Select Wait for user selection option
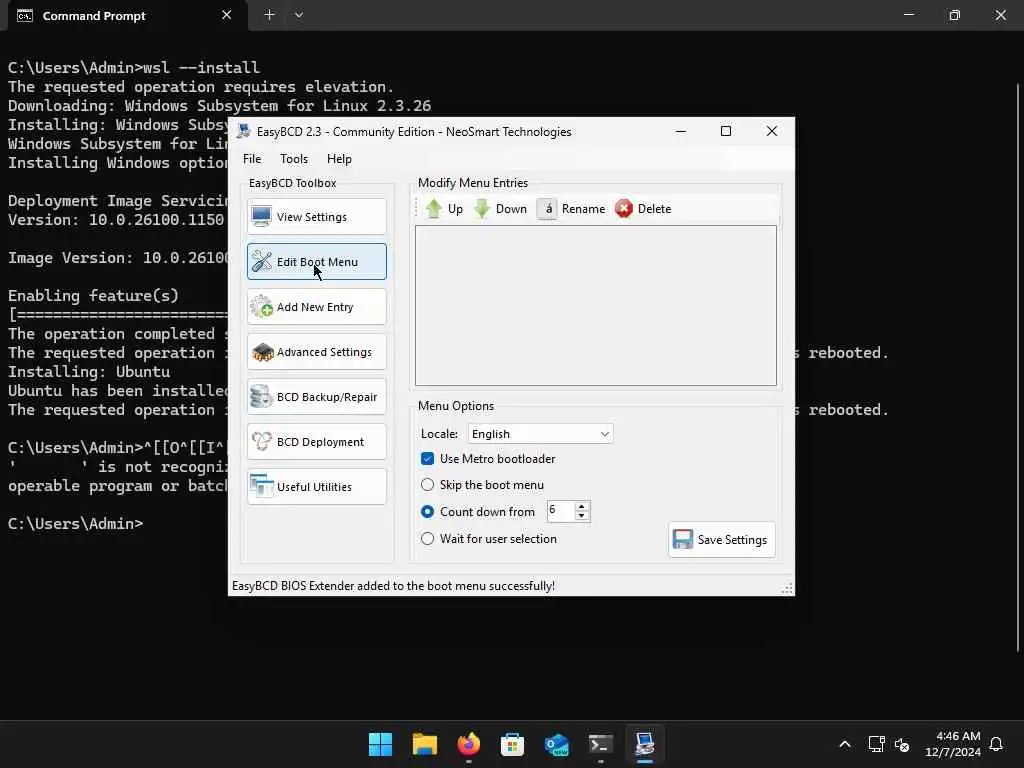The width and height of the screenshot is (1024, 768). tap(428, 539)
